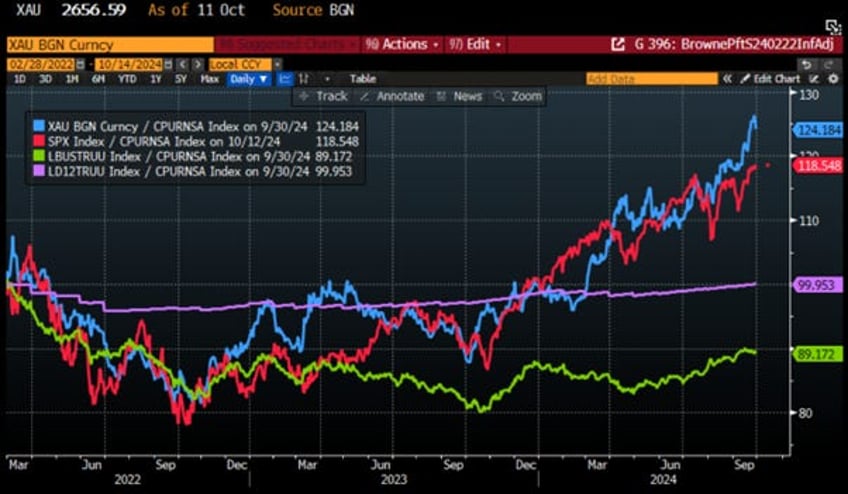
Task: Click the Track crosshair icon
Action: coord(304,96)
